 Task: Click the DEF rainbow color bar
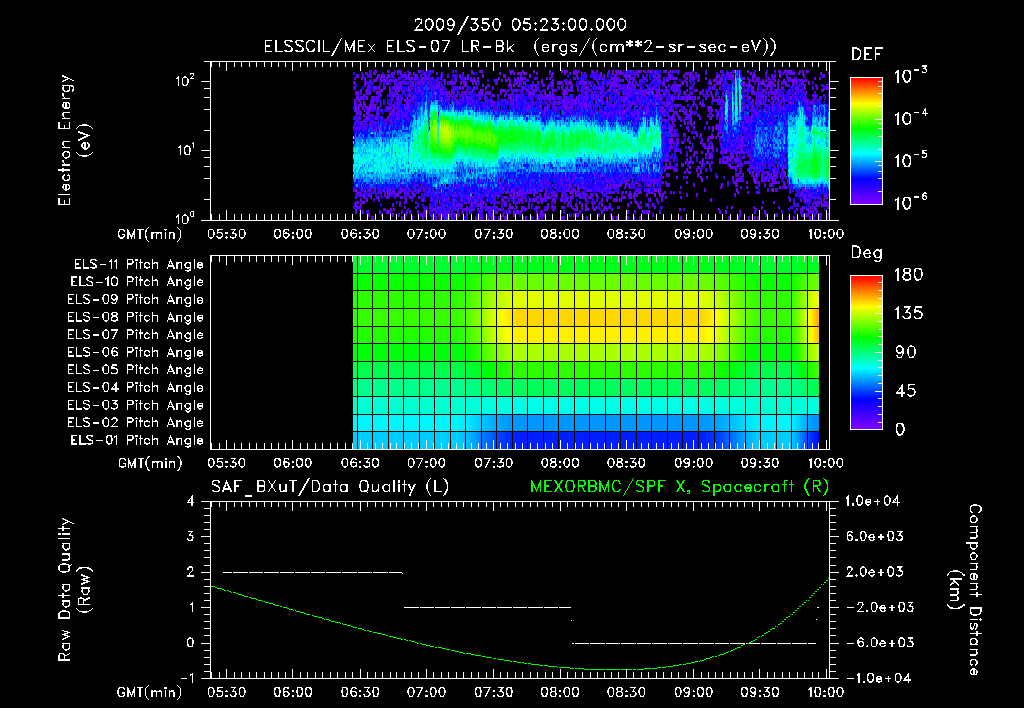click(866, 141)
